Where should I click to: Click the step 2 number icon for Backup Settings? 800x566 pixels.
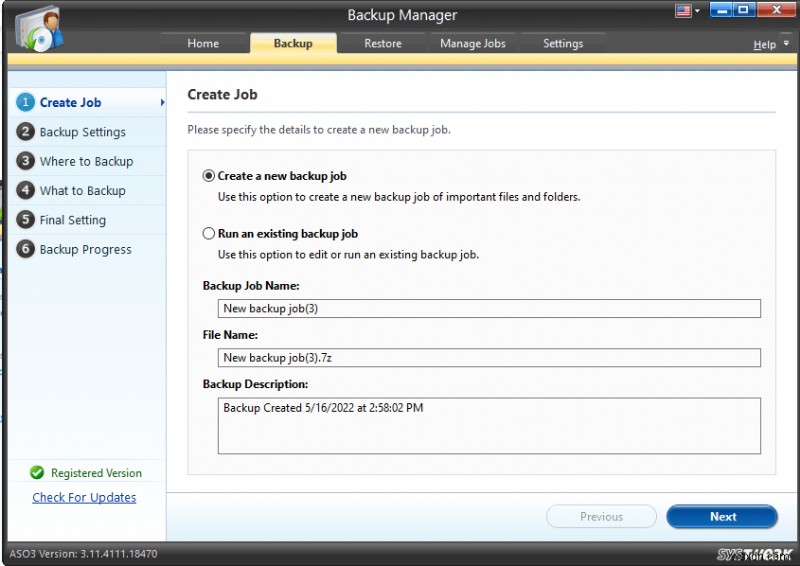point(25,132)
